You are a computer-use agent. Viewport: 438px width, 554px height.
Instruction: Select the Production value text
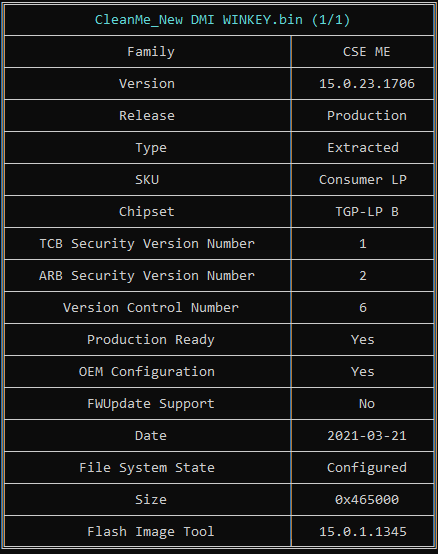[366, 116]
